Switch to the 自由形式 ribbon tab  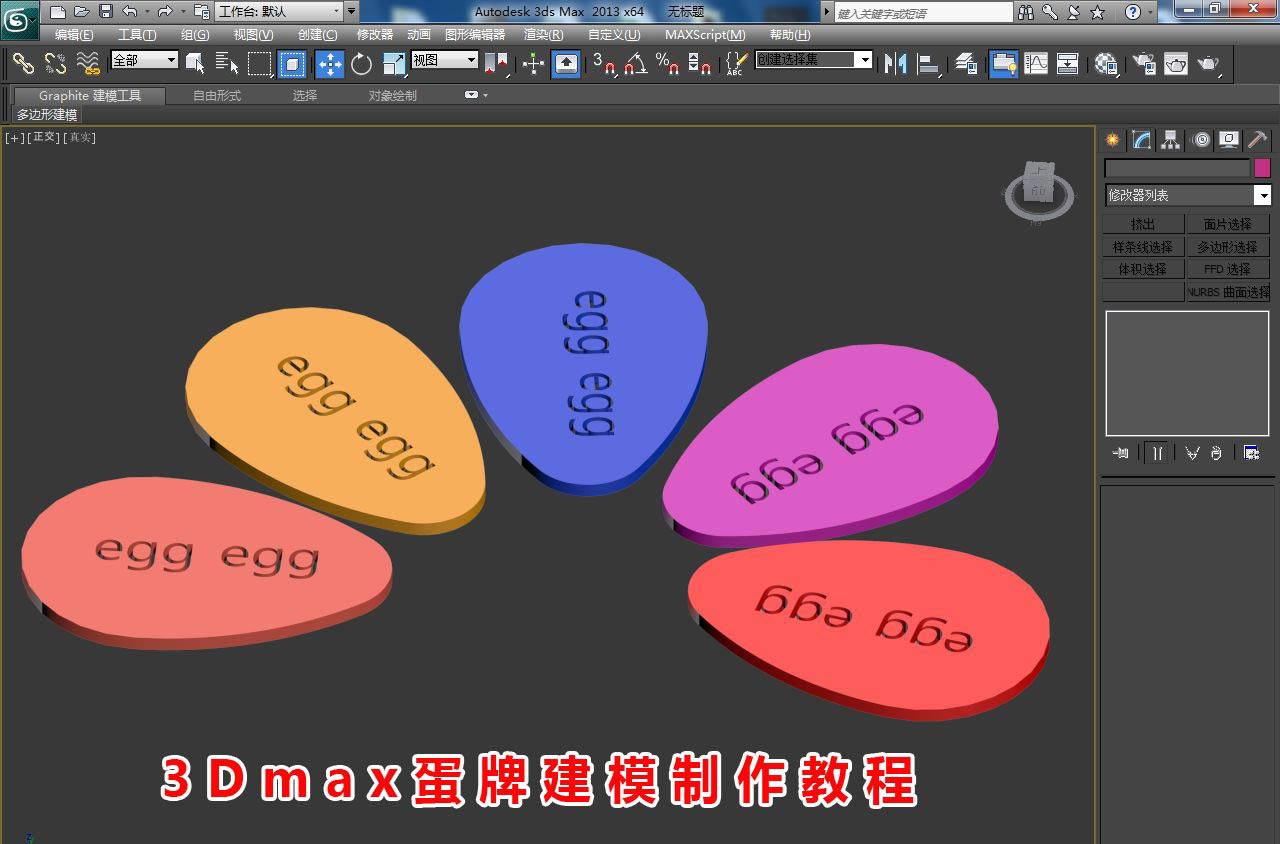click(x=216, y=96)
